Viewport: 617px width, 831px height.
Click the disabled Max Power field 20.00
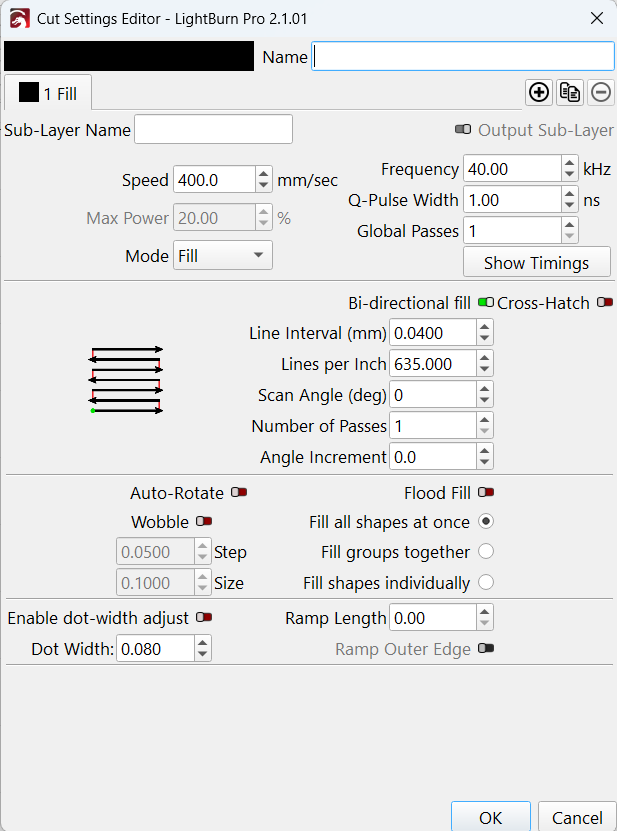point(215,217)
